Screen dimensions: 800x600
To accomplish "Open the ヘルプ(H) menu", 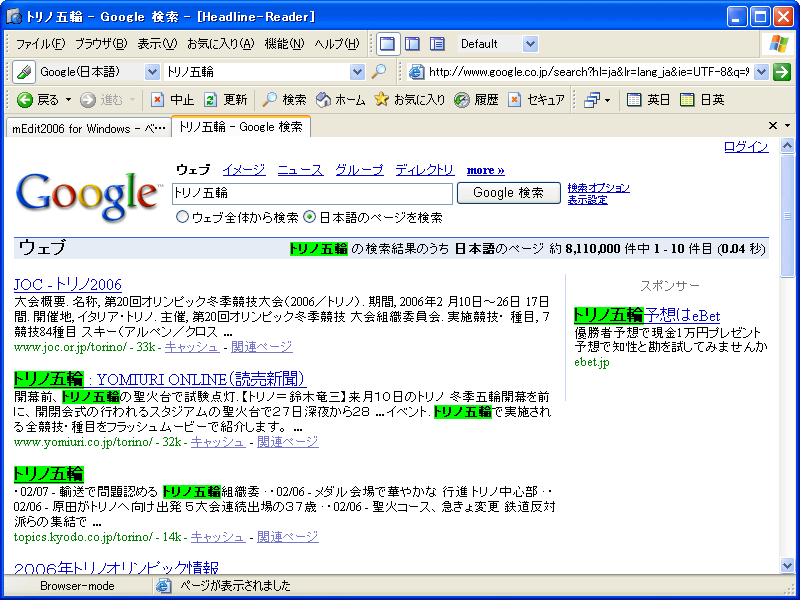I will point(337,44).
